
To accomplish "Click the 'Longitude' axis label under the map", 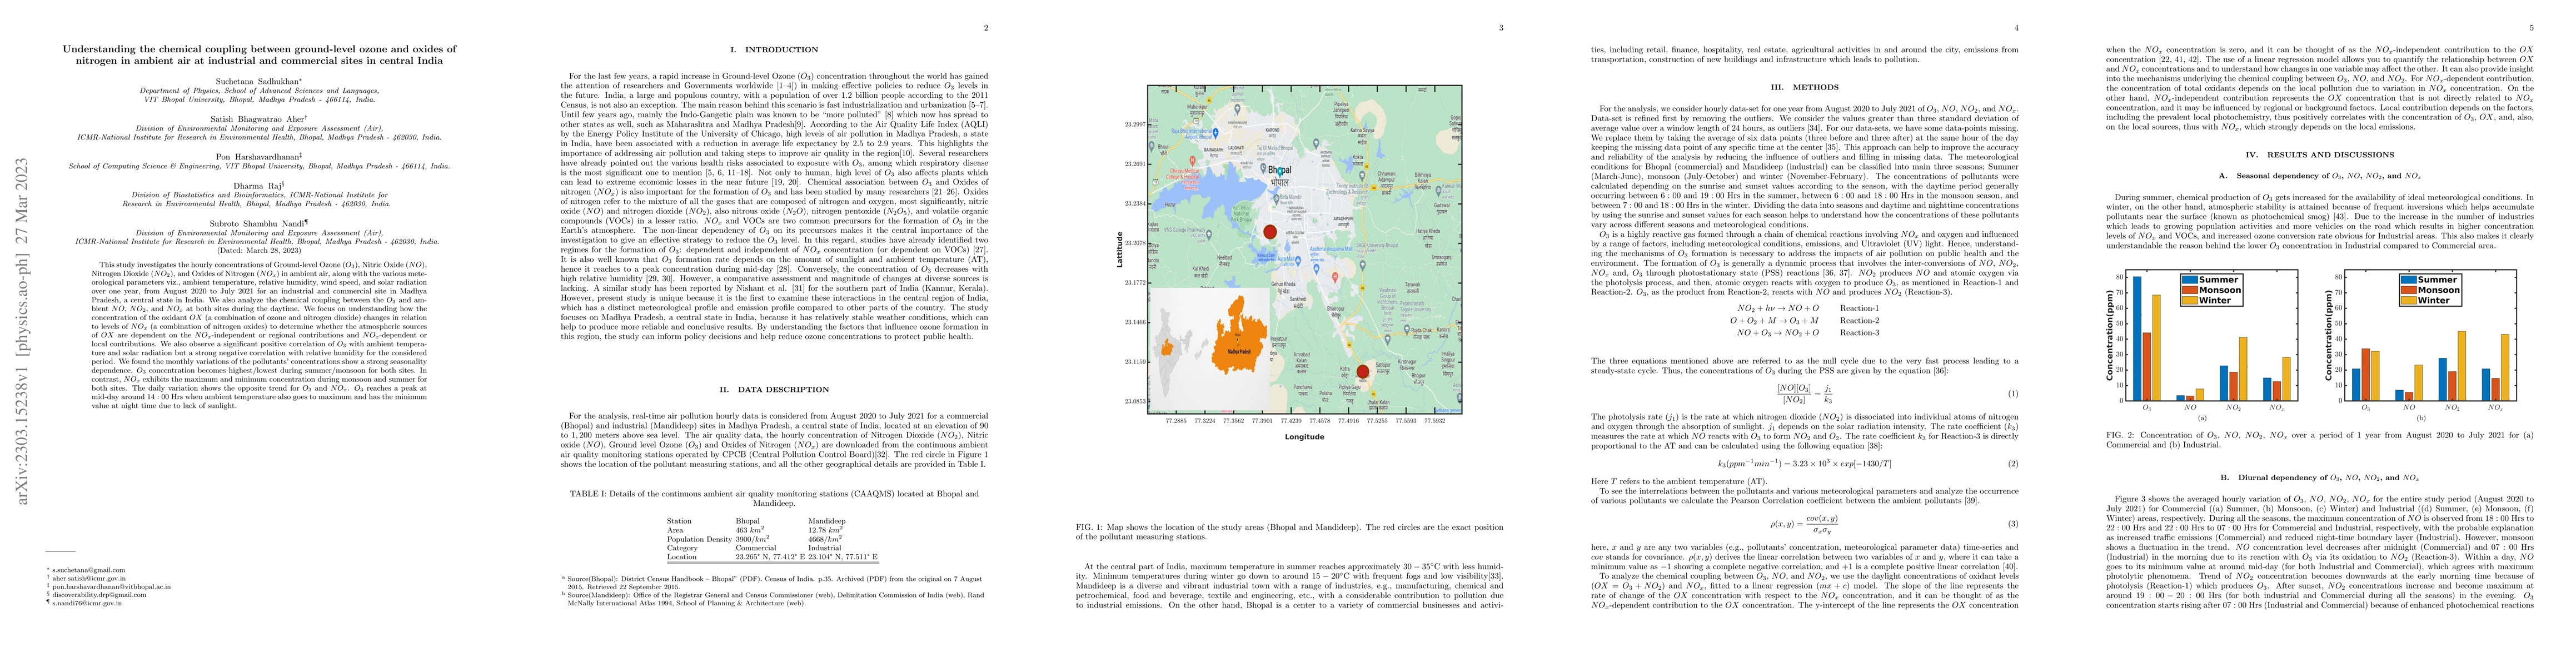I will [x=1304, y=437].
